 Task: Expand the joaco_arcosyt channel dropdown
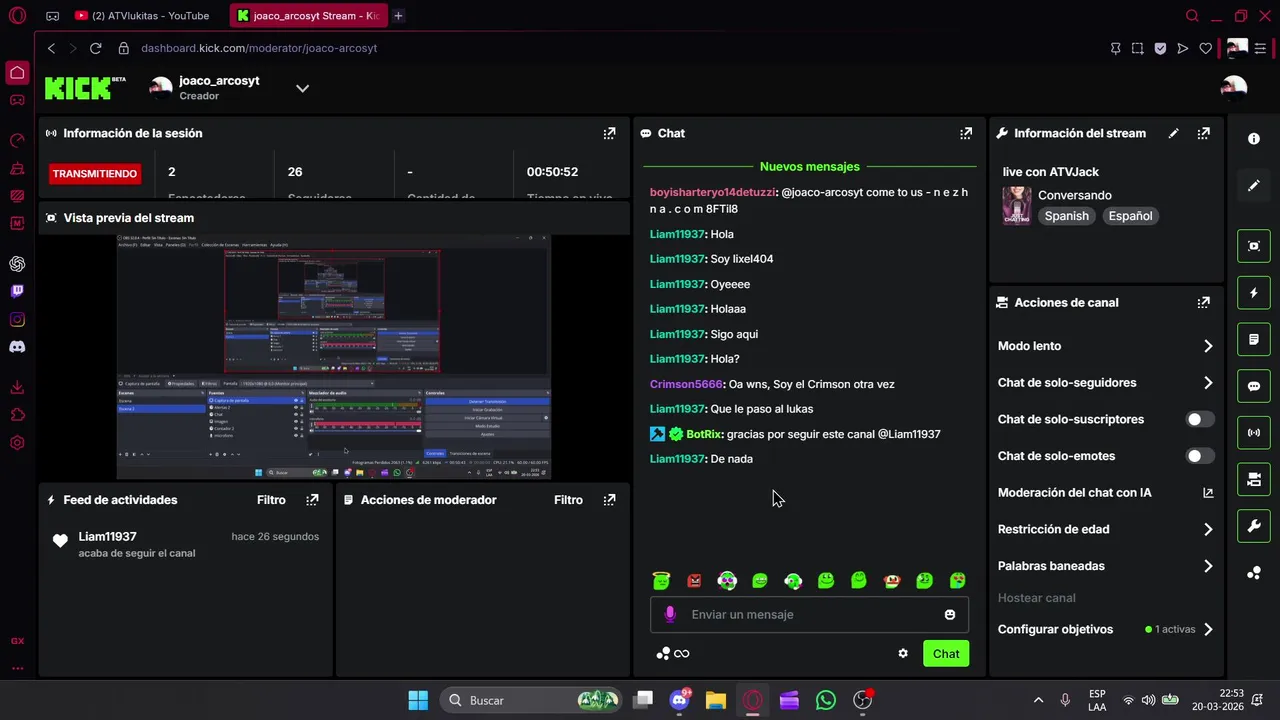point(302,88)
